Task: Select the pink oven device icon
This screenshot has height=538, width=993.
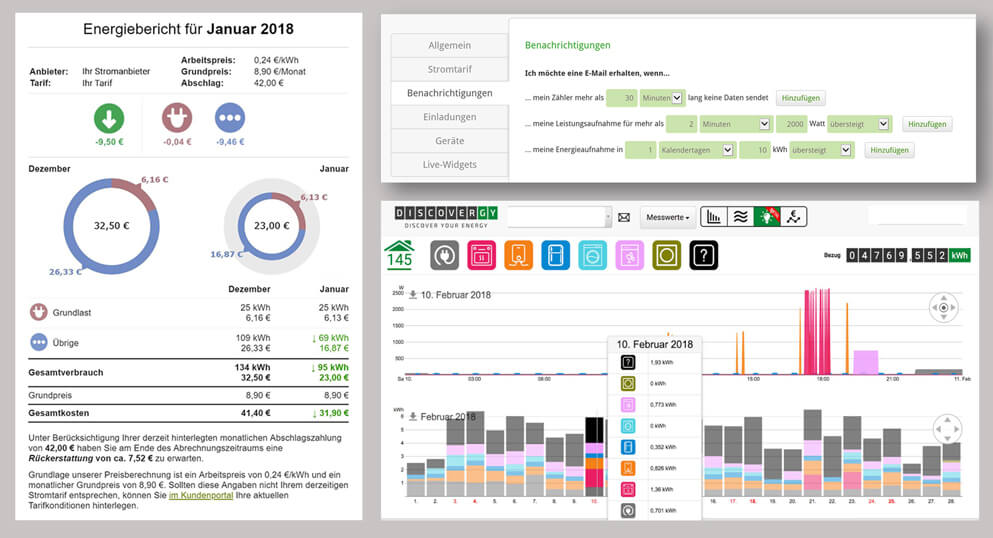Action: pyautogui.click(x=482, y=255)
